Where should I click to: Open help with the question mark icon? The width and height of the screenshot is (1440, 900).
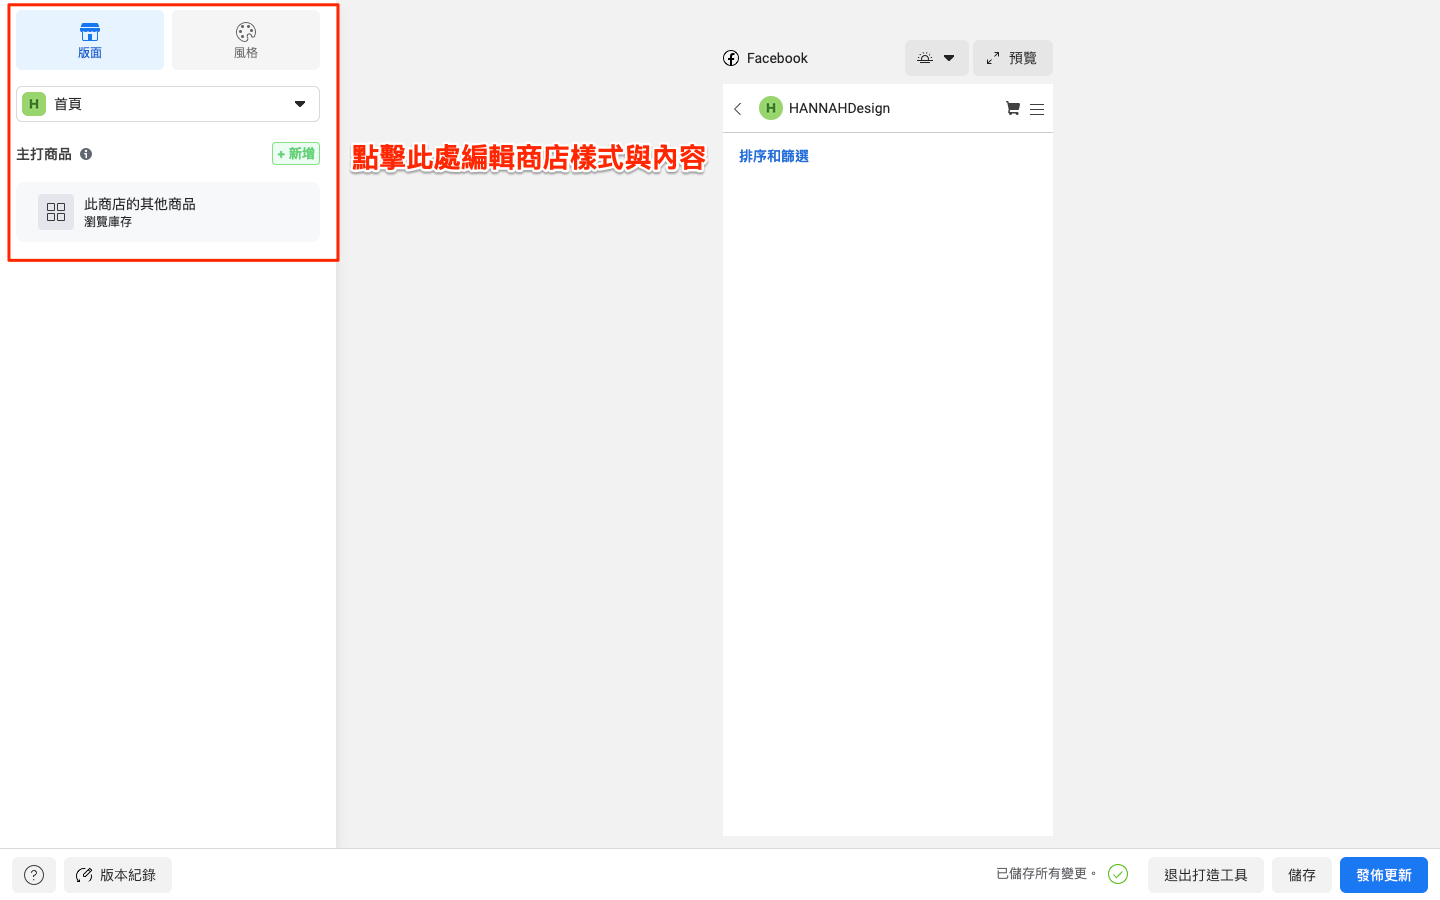click(x=34, y=875)
